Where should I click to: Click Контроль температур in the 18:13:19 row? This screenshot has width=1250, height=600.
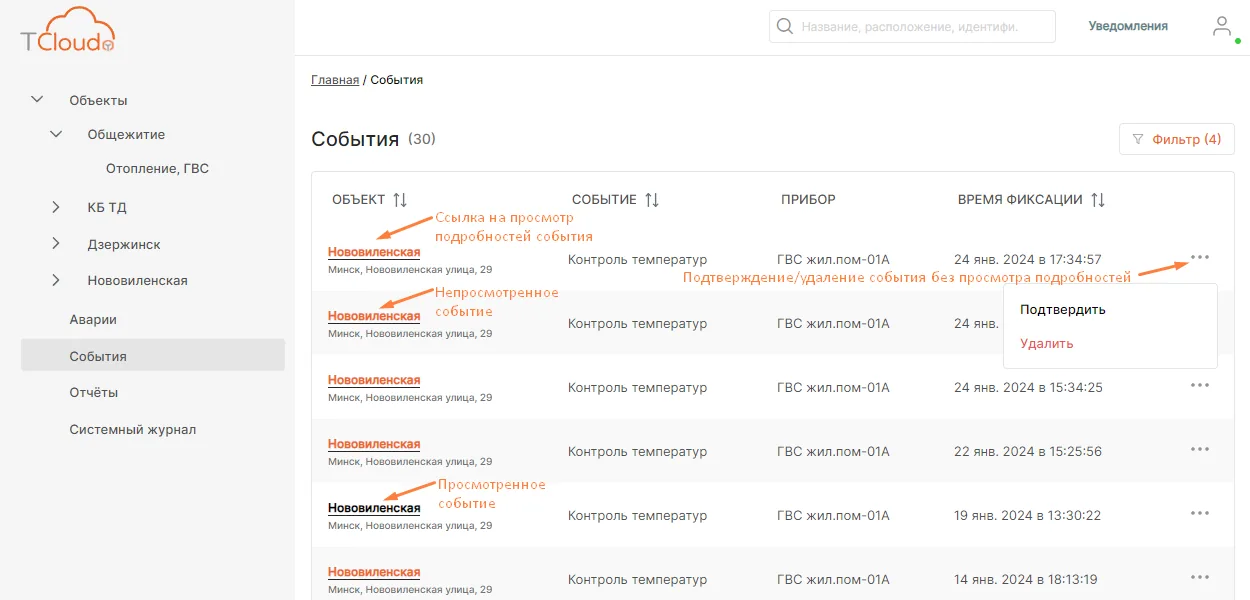point(637,579)
